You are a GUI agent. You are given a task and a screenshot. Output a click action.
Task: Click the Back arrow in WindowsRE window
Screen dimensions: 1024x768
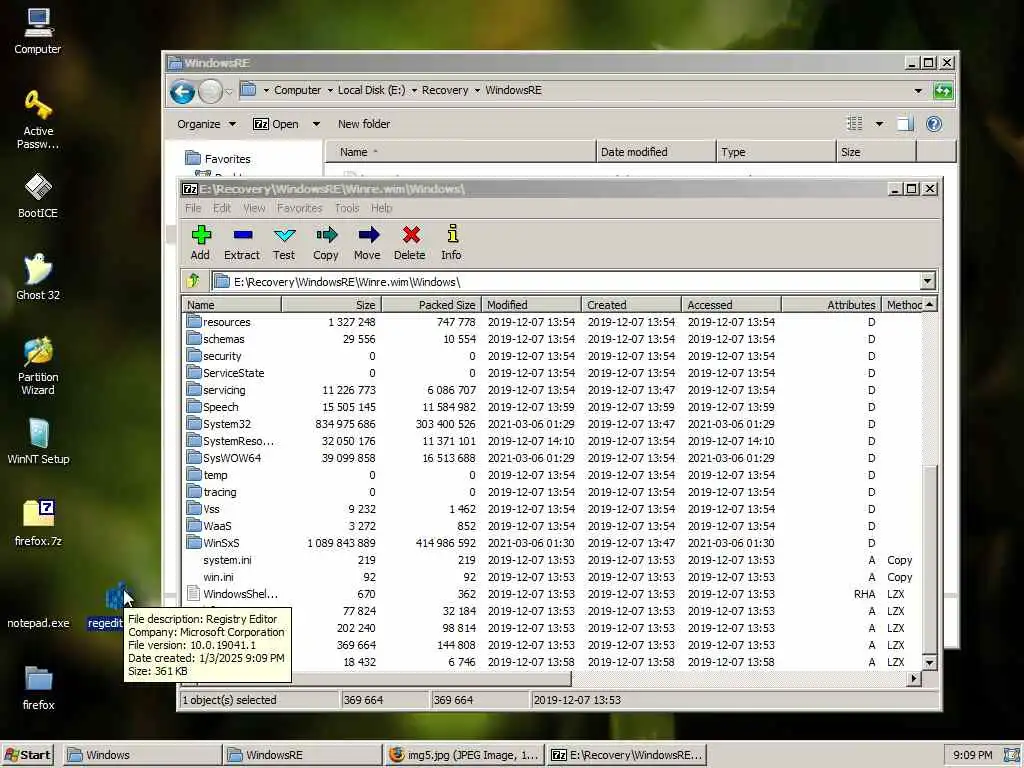coord(183,91)
